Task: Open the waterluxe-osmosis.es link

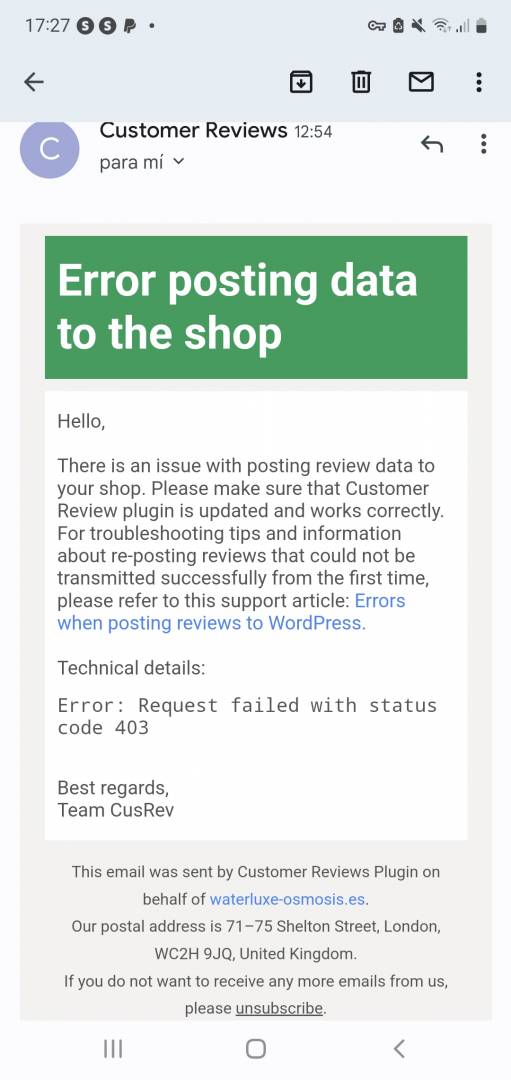Action: pos(289,899)
